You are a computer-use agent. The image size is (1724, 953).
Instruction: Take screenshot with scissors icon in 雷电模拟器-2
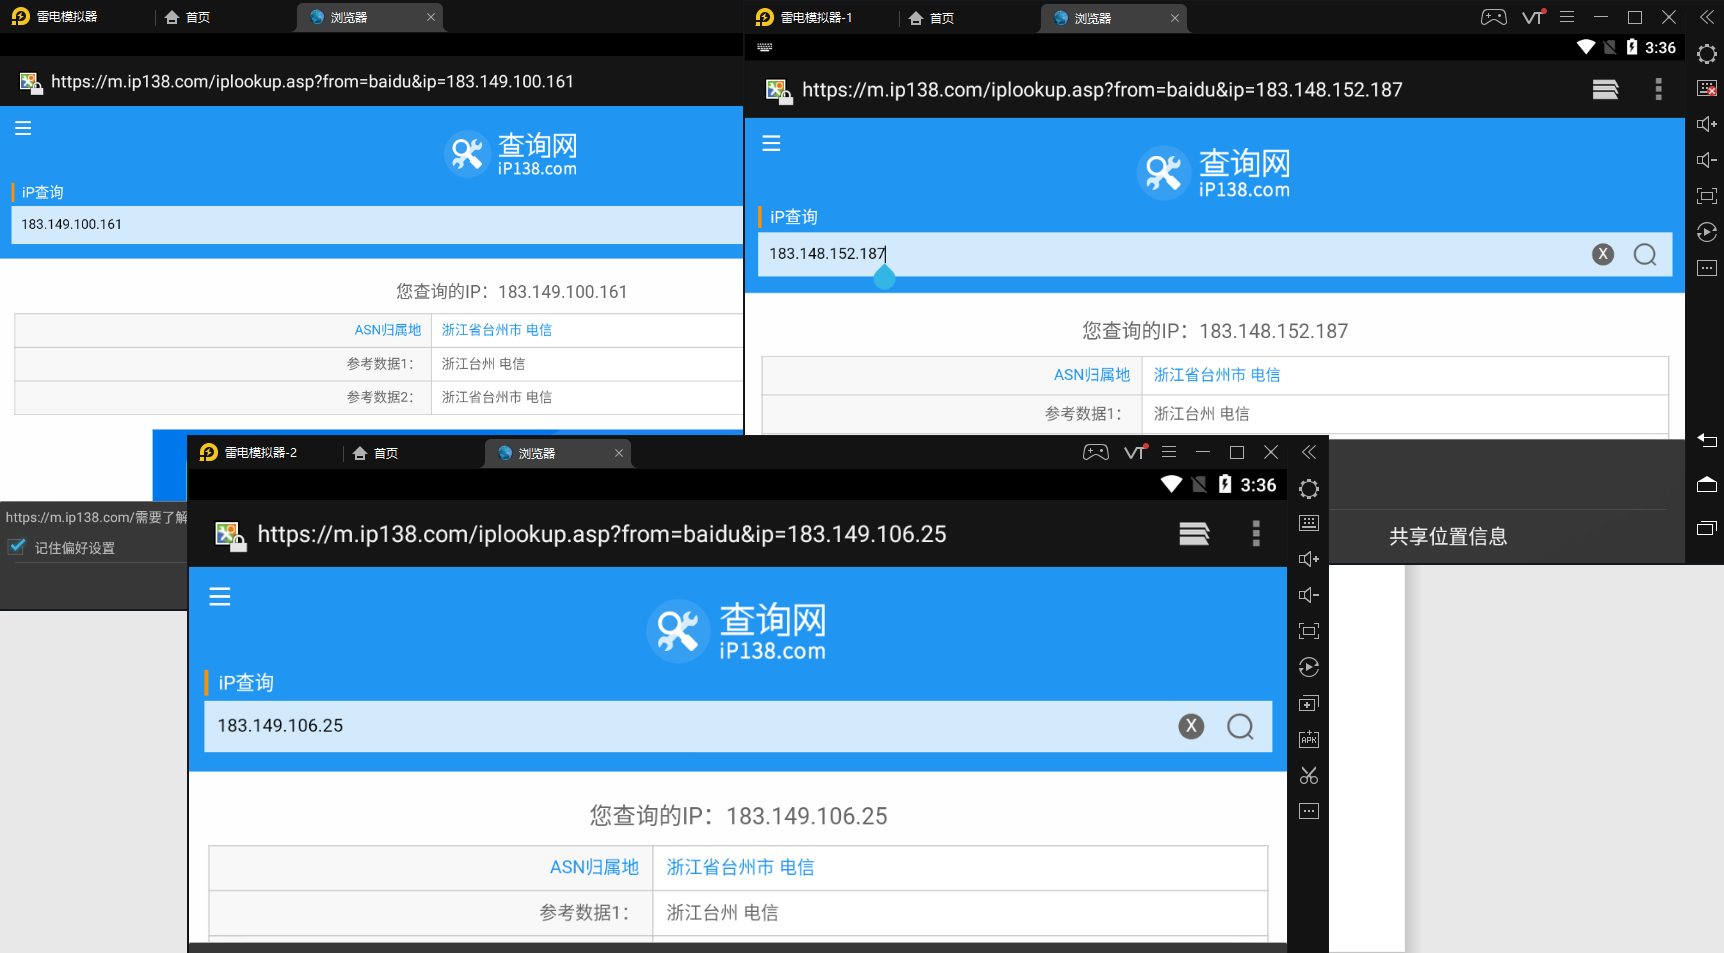pos(1309,775)
